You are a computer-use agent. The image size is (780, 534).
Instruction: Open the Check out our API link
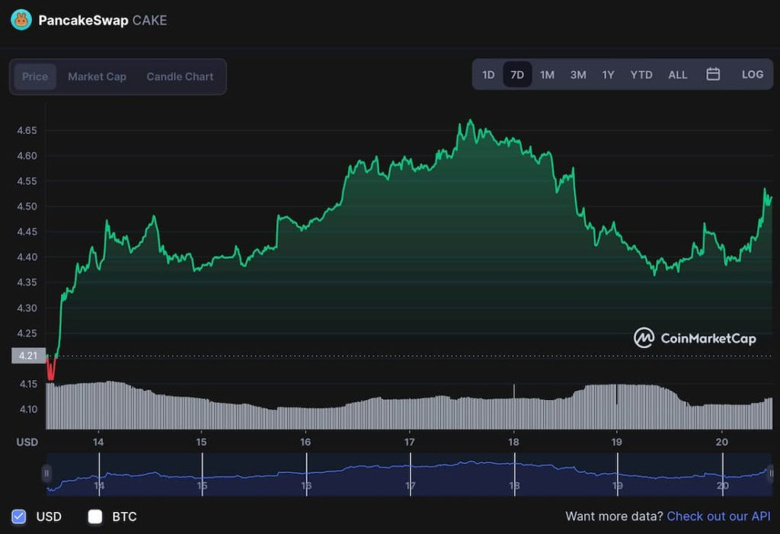coord(718,517)
